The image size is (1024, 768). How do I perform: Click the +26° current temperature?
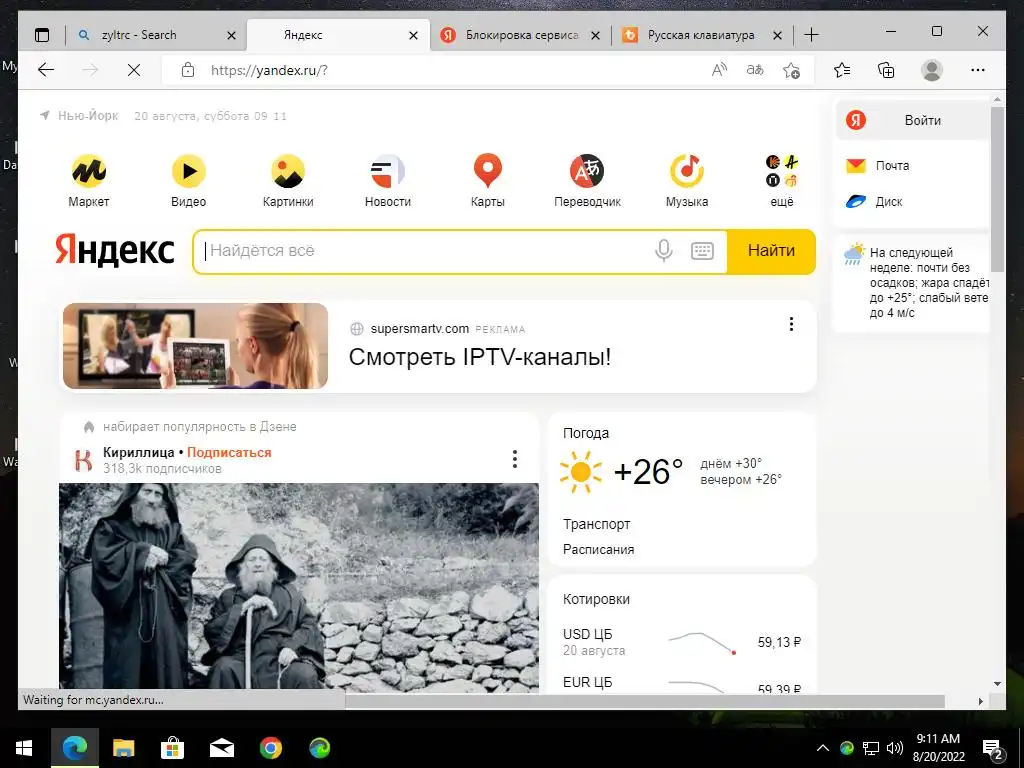click(648, 472)
